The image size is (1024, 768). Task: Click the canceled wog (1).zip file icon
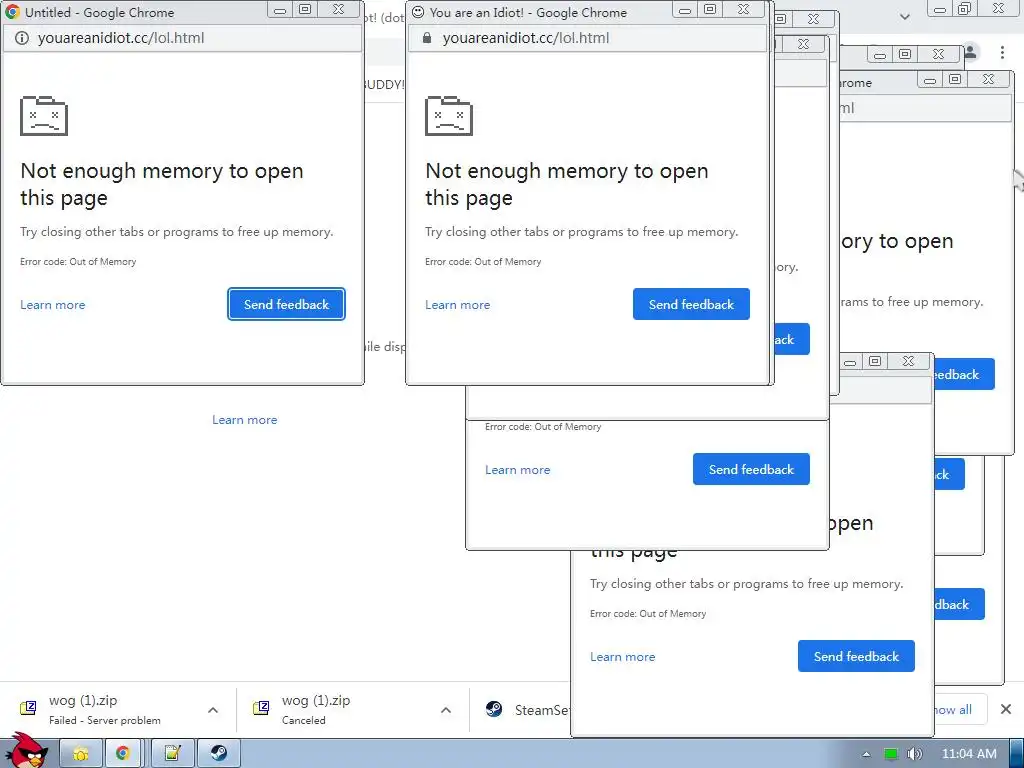(x=261, y=708)
